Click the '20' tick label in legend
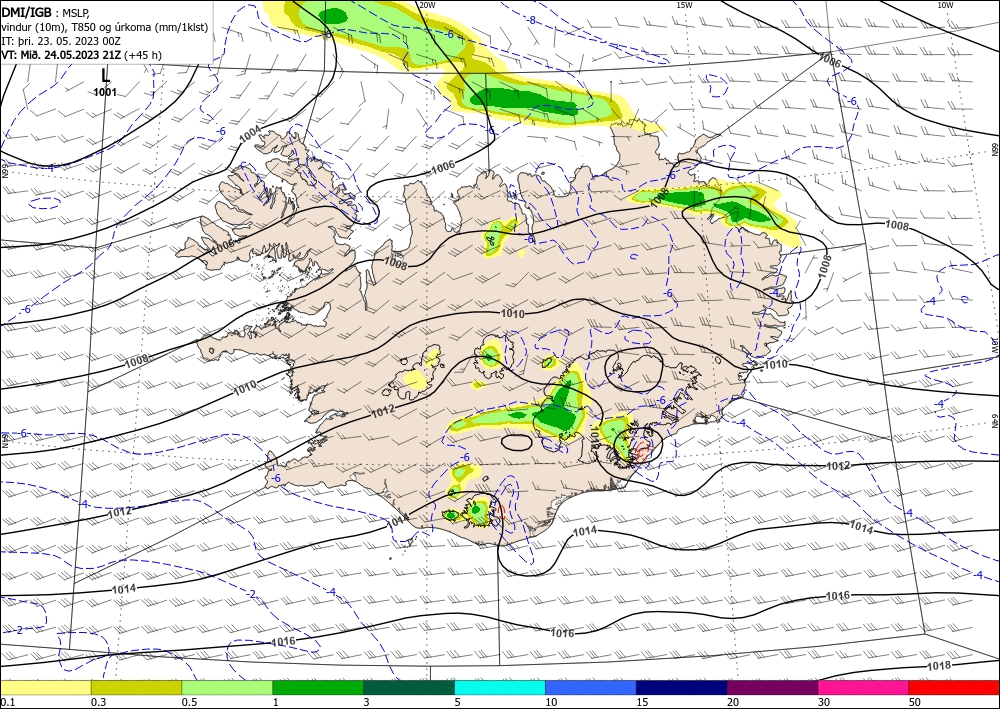1000x709 pixels. (x=733, y=702)
